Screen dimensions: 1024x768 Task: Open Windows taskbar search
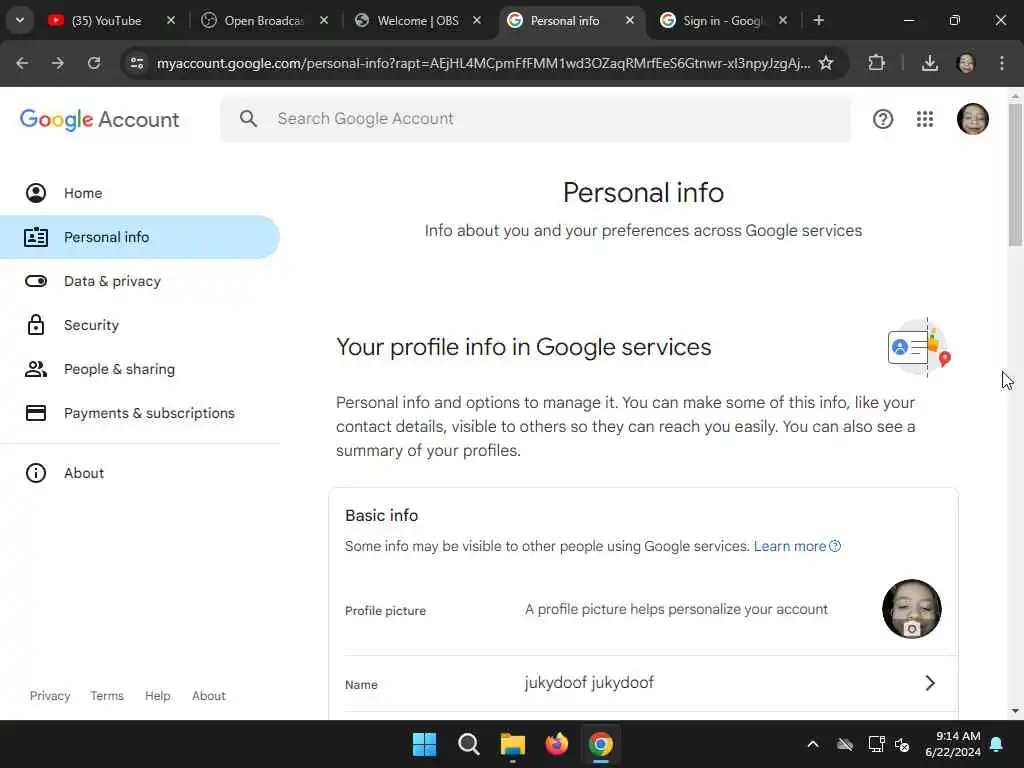[x=468, y=744]
